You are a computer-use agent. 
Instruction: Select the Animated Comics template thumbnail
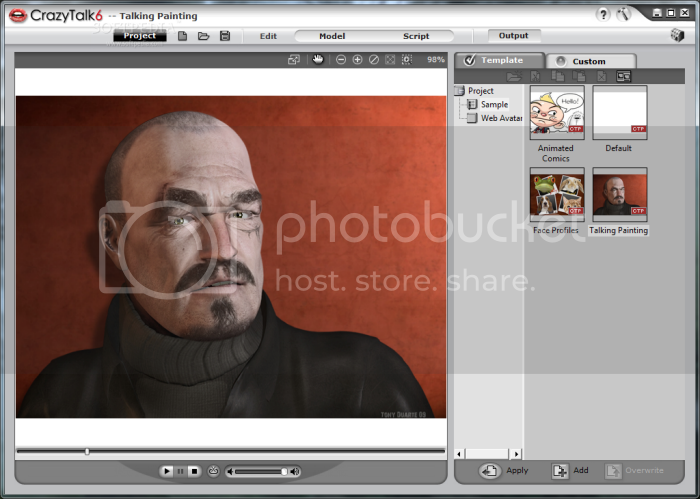pyautogui.click(x=557, y=112)
